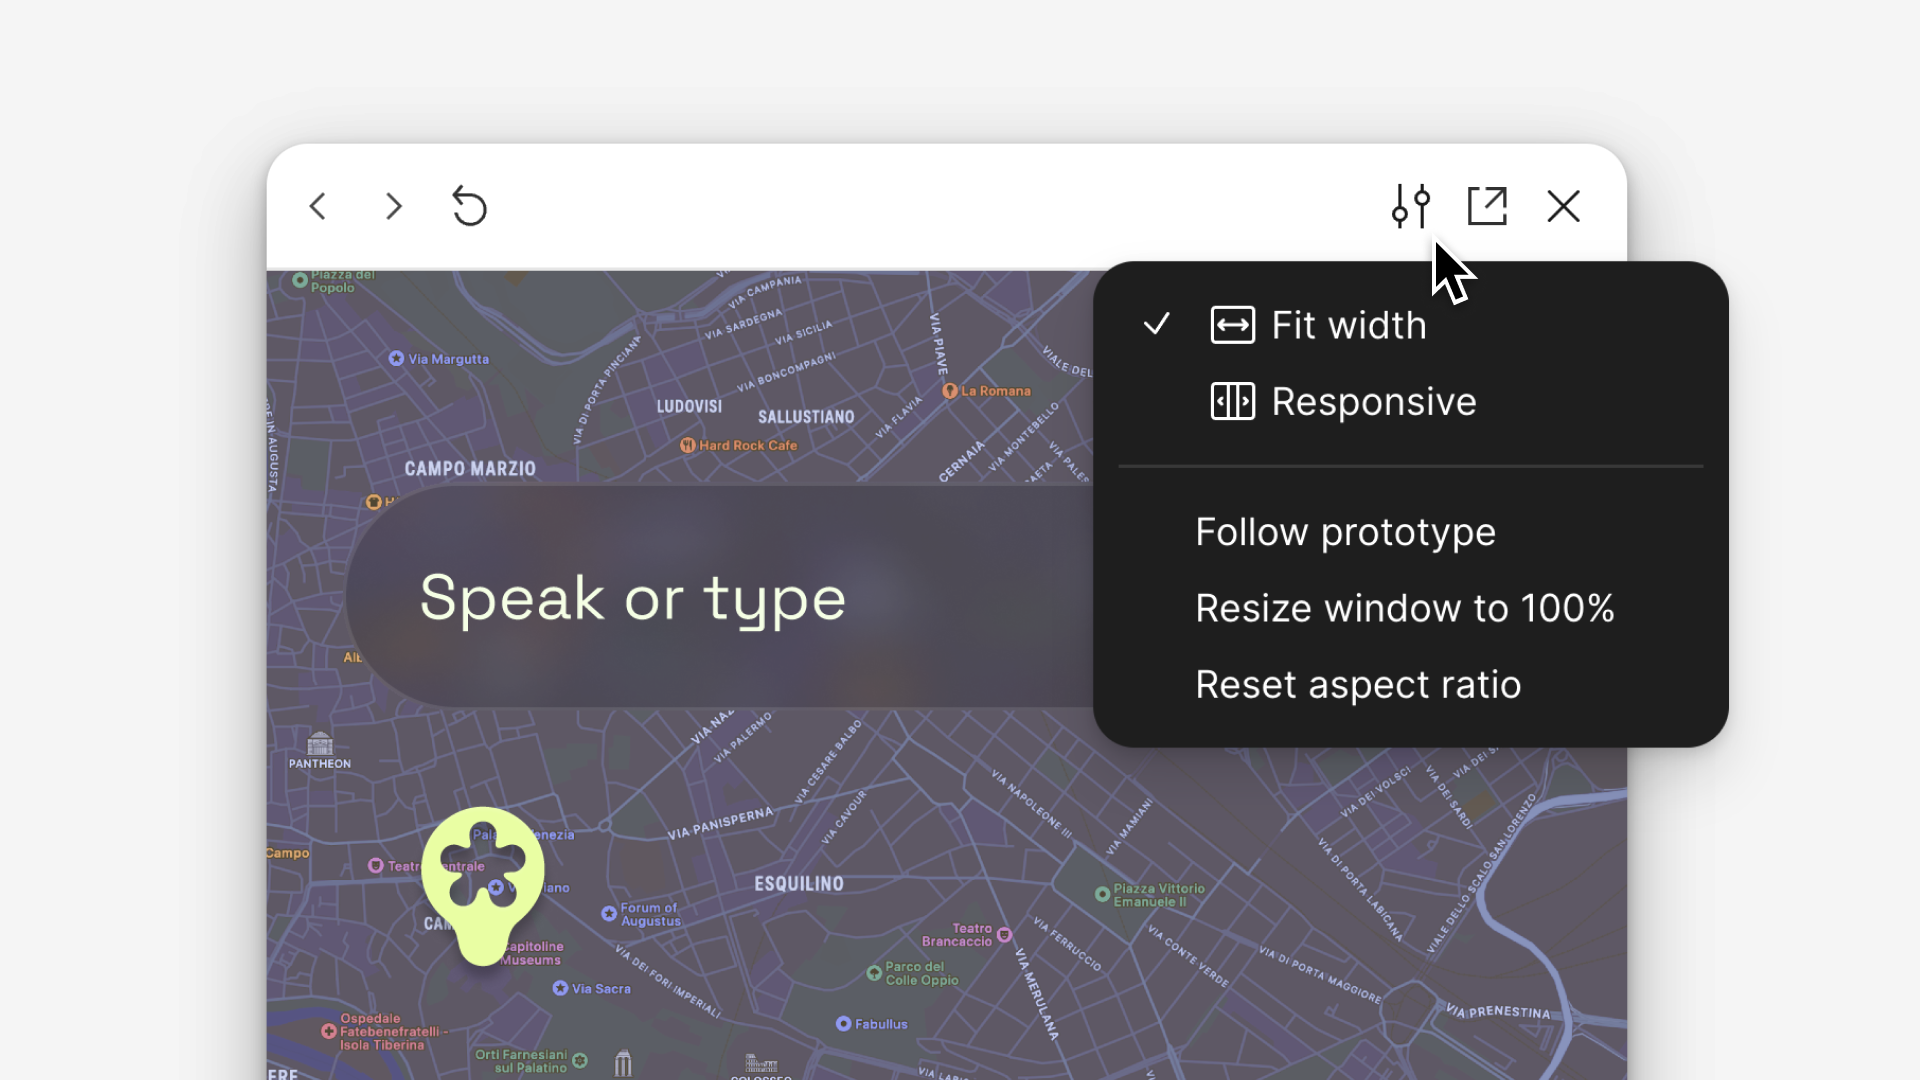Close the inline preview window

coord(1563,207)
